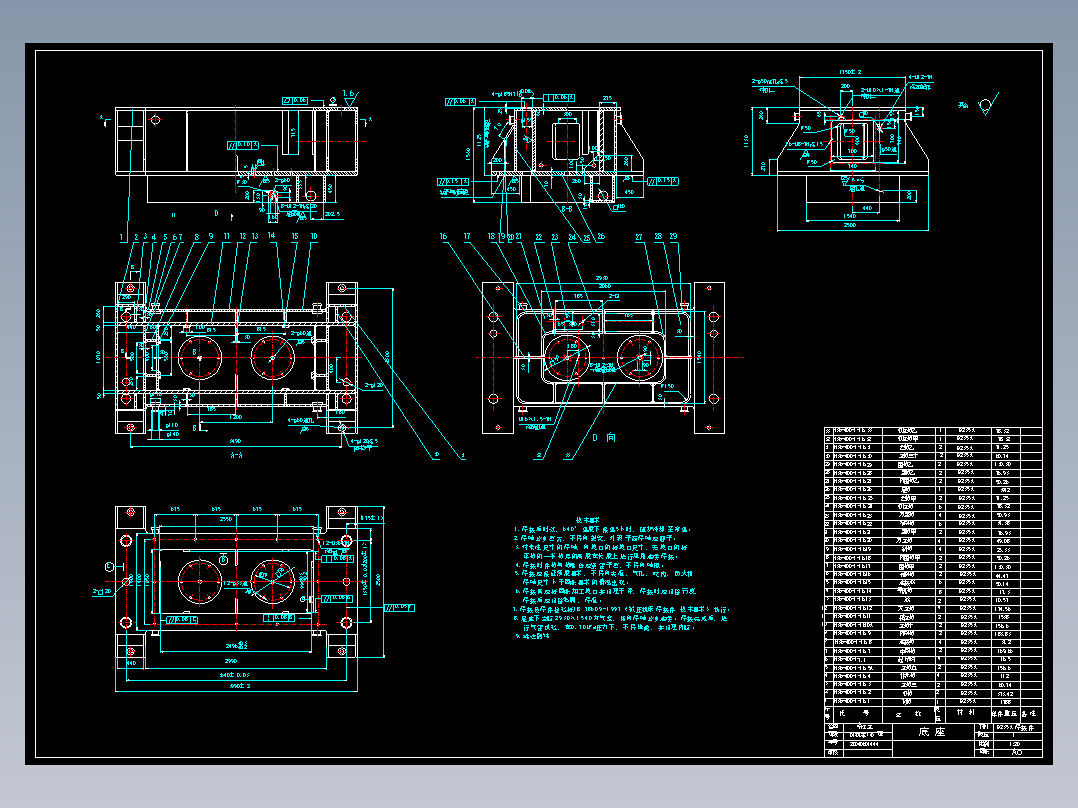Click part callout number 11
1078x808 pixels.
point(226,237)
